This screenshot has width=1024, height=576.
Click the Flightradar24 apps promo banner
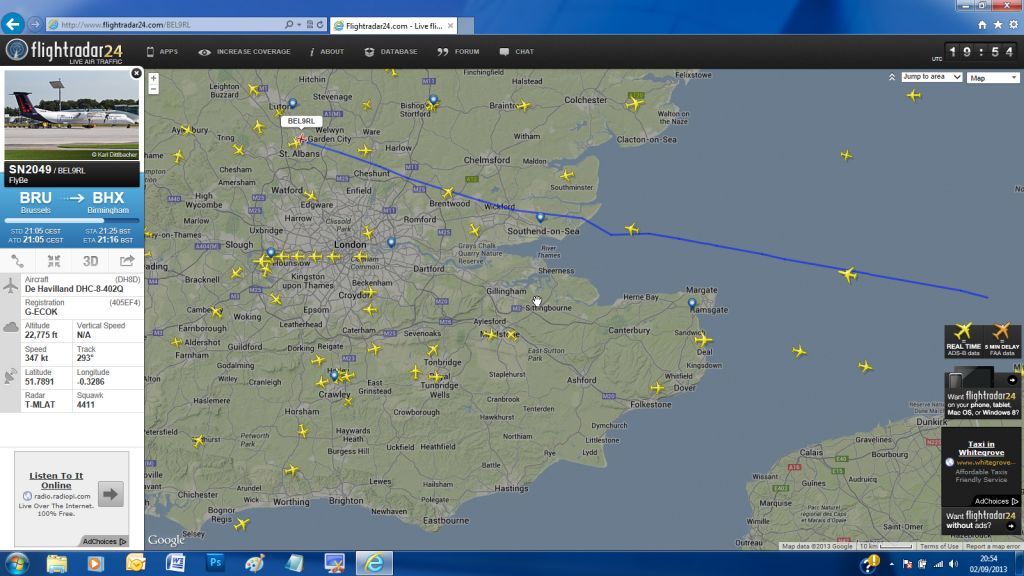coord(982,393)
